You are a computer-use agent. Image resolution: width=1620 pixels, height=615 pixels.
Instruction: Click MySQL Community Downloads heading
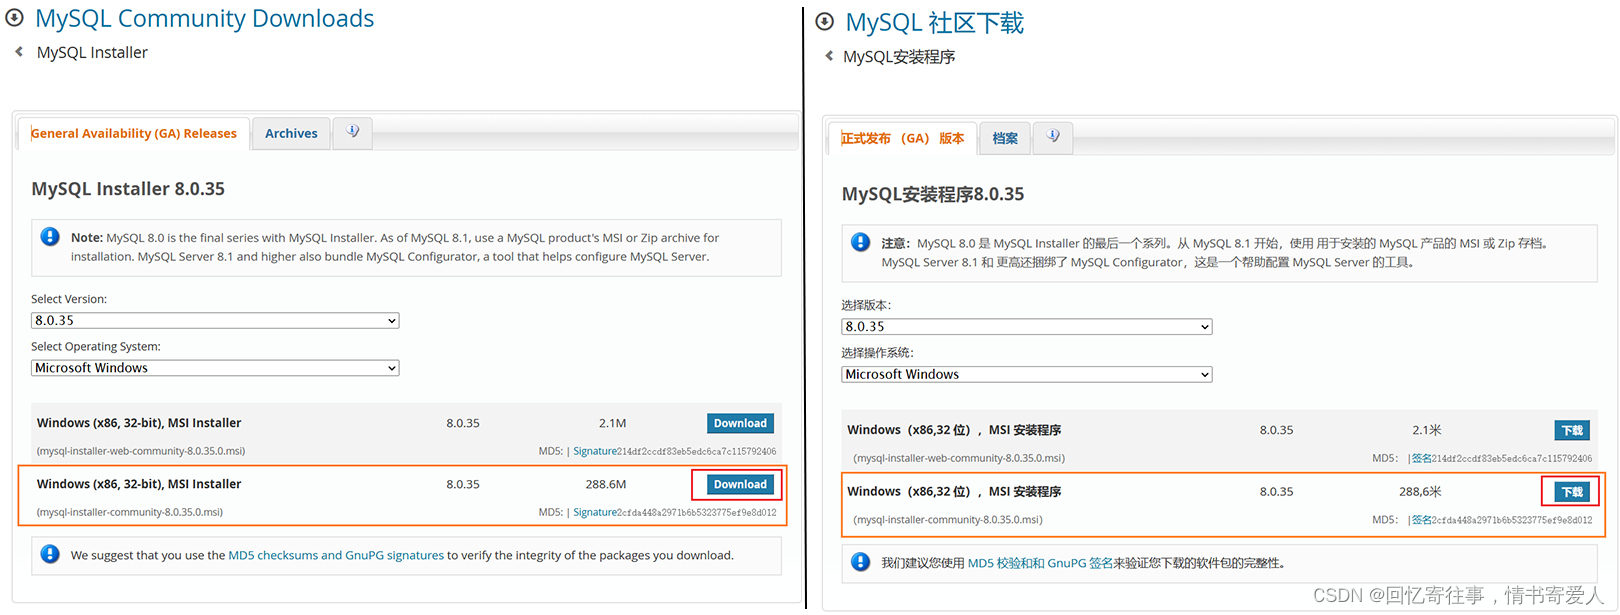204,18
